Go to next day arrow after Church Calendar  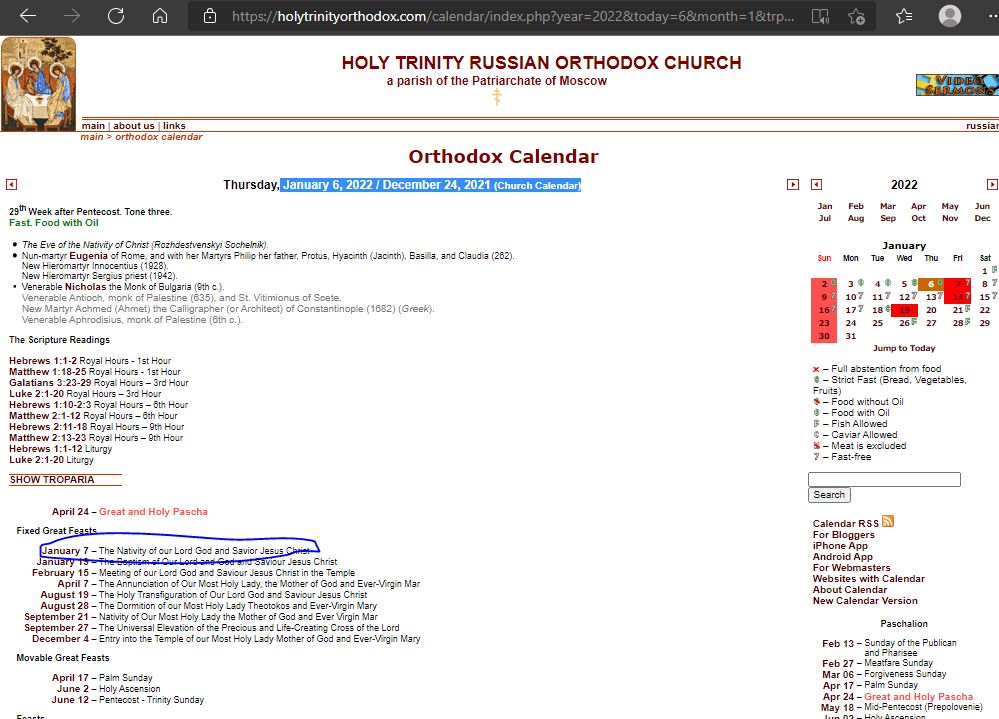coord(793,185)
